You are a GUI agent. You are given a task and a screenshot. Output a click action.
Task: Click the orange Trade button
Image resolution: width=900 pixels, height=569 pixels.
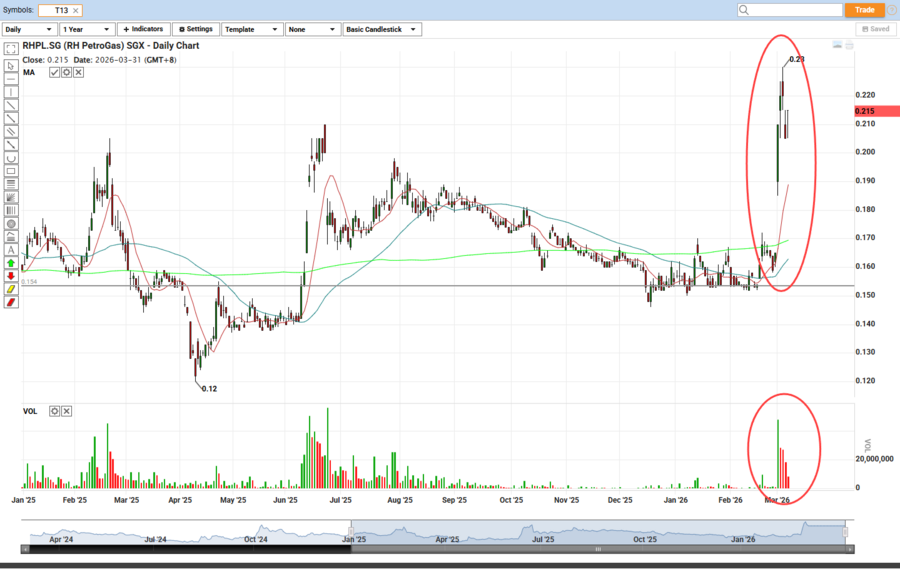pyautogui.click(x=864, y=10)
